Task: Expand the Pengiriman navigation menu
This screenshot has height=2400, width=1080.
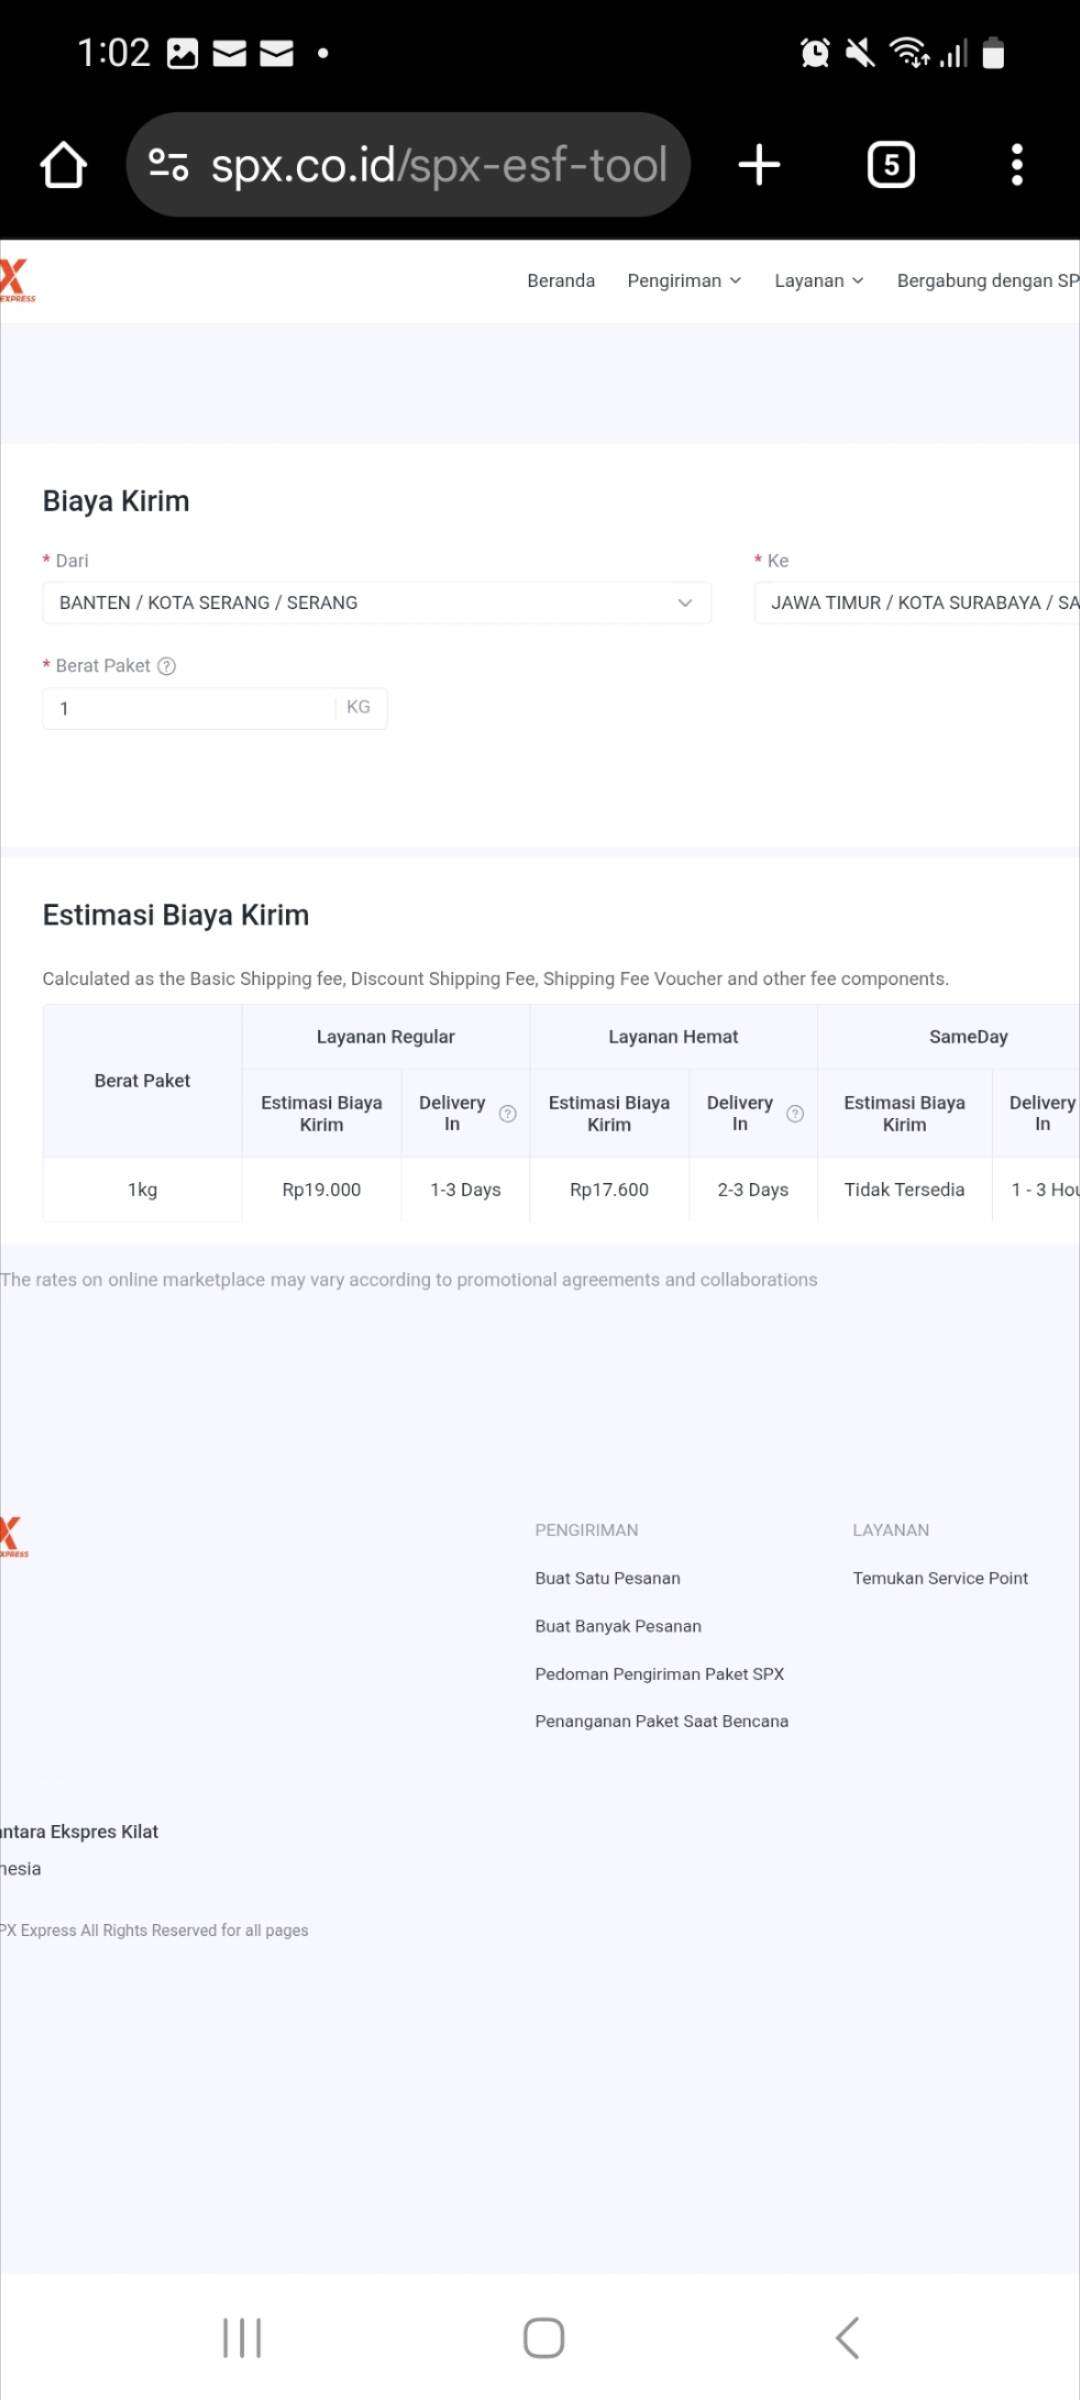Action: coord(684,281)
